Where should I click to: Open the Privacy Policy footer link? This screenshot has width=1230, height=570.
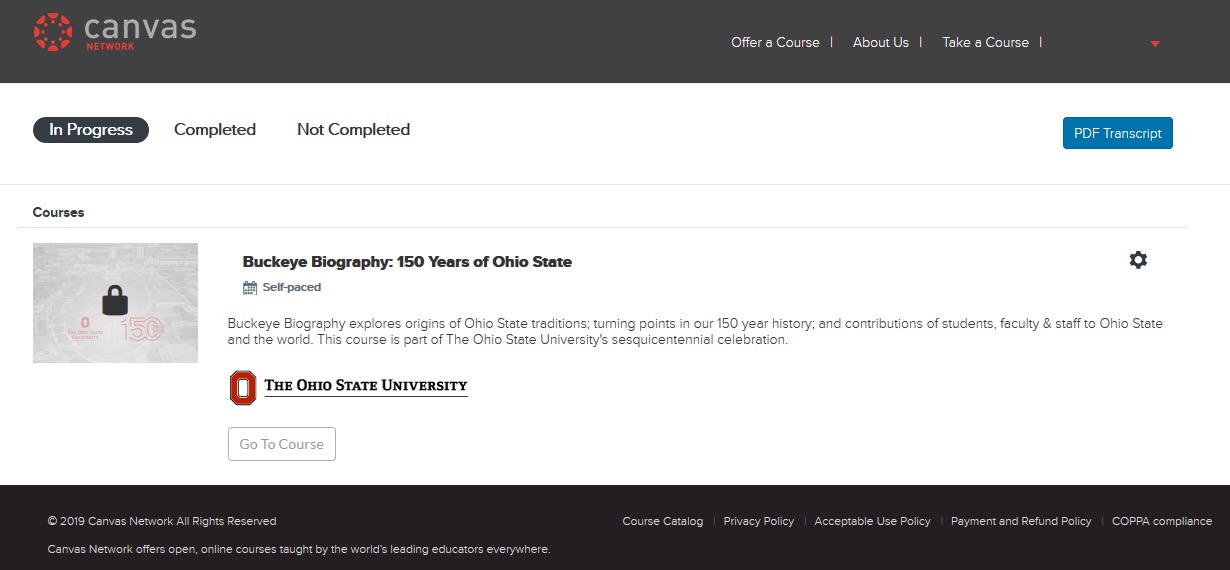759,521
